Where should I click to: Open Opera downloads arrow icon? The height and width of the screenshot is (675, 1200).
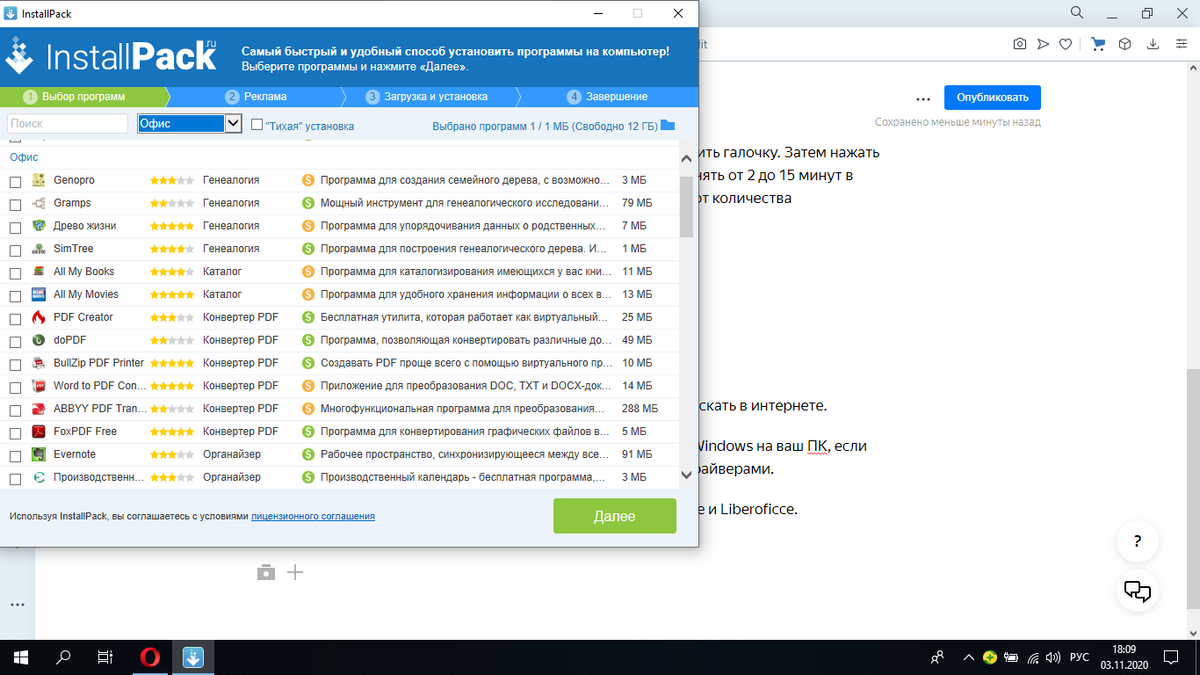(1153, 44)
